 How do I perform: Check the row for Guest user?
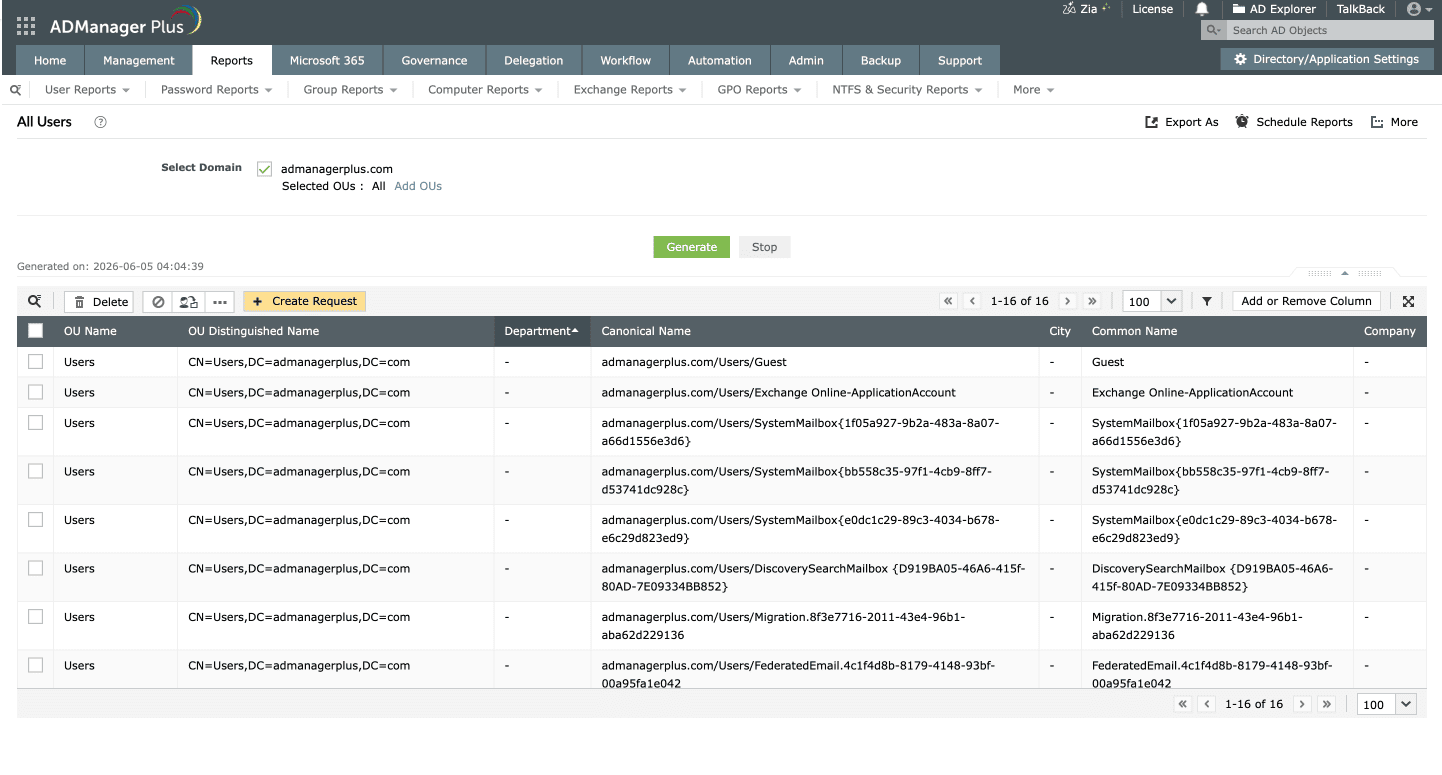tap(36, 362)
